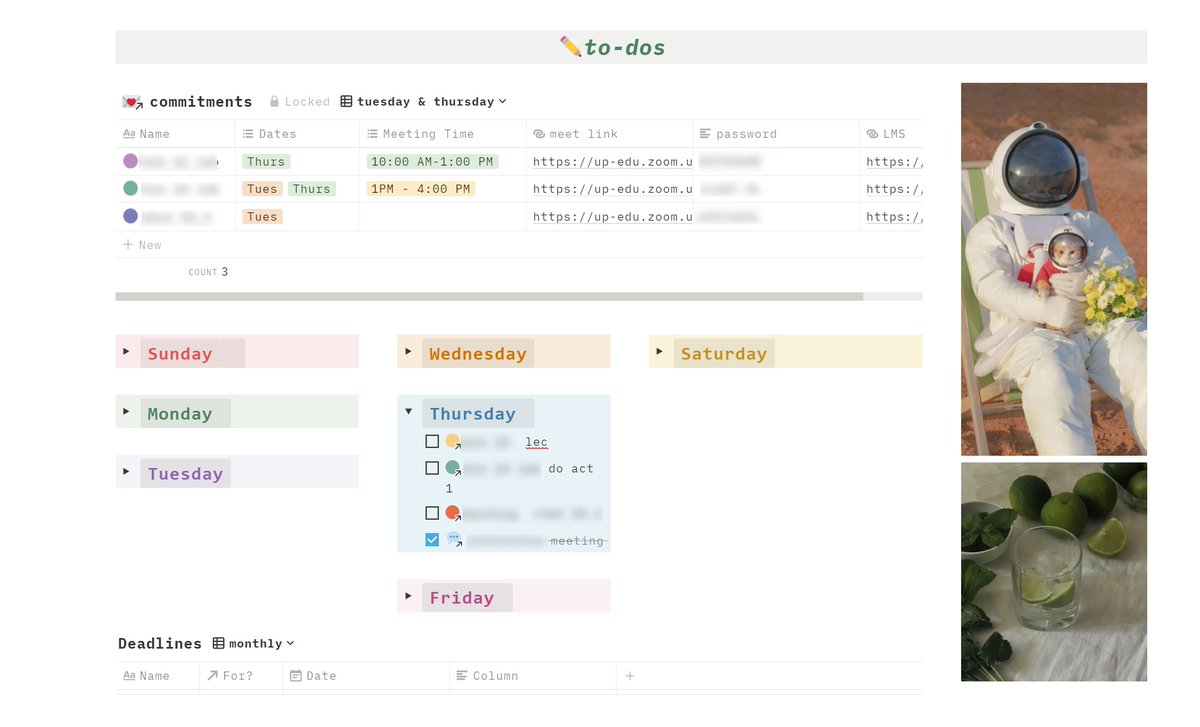Click the lock icon next to Locked
This screenshot has height=727, width=1200.
(274, 102)
